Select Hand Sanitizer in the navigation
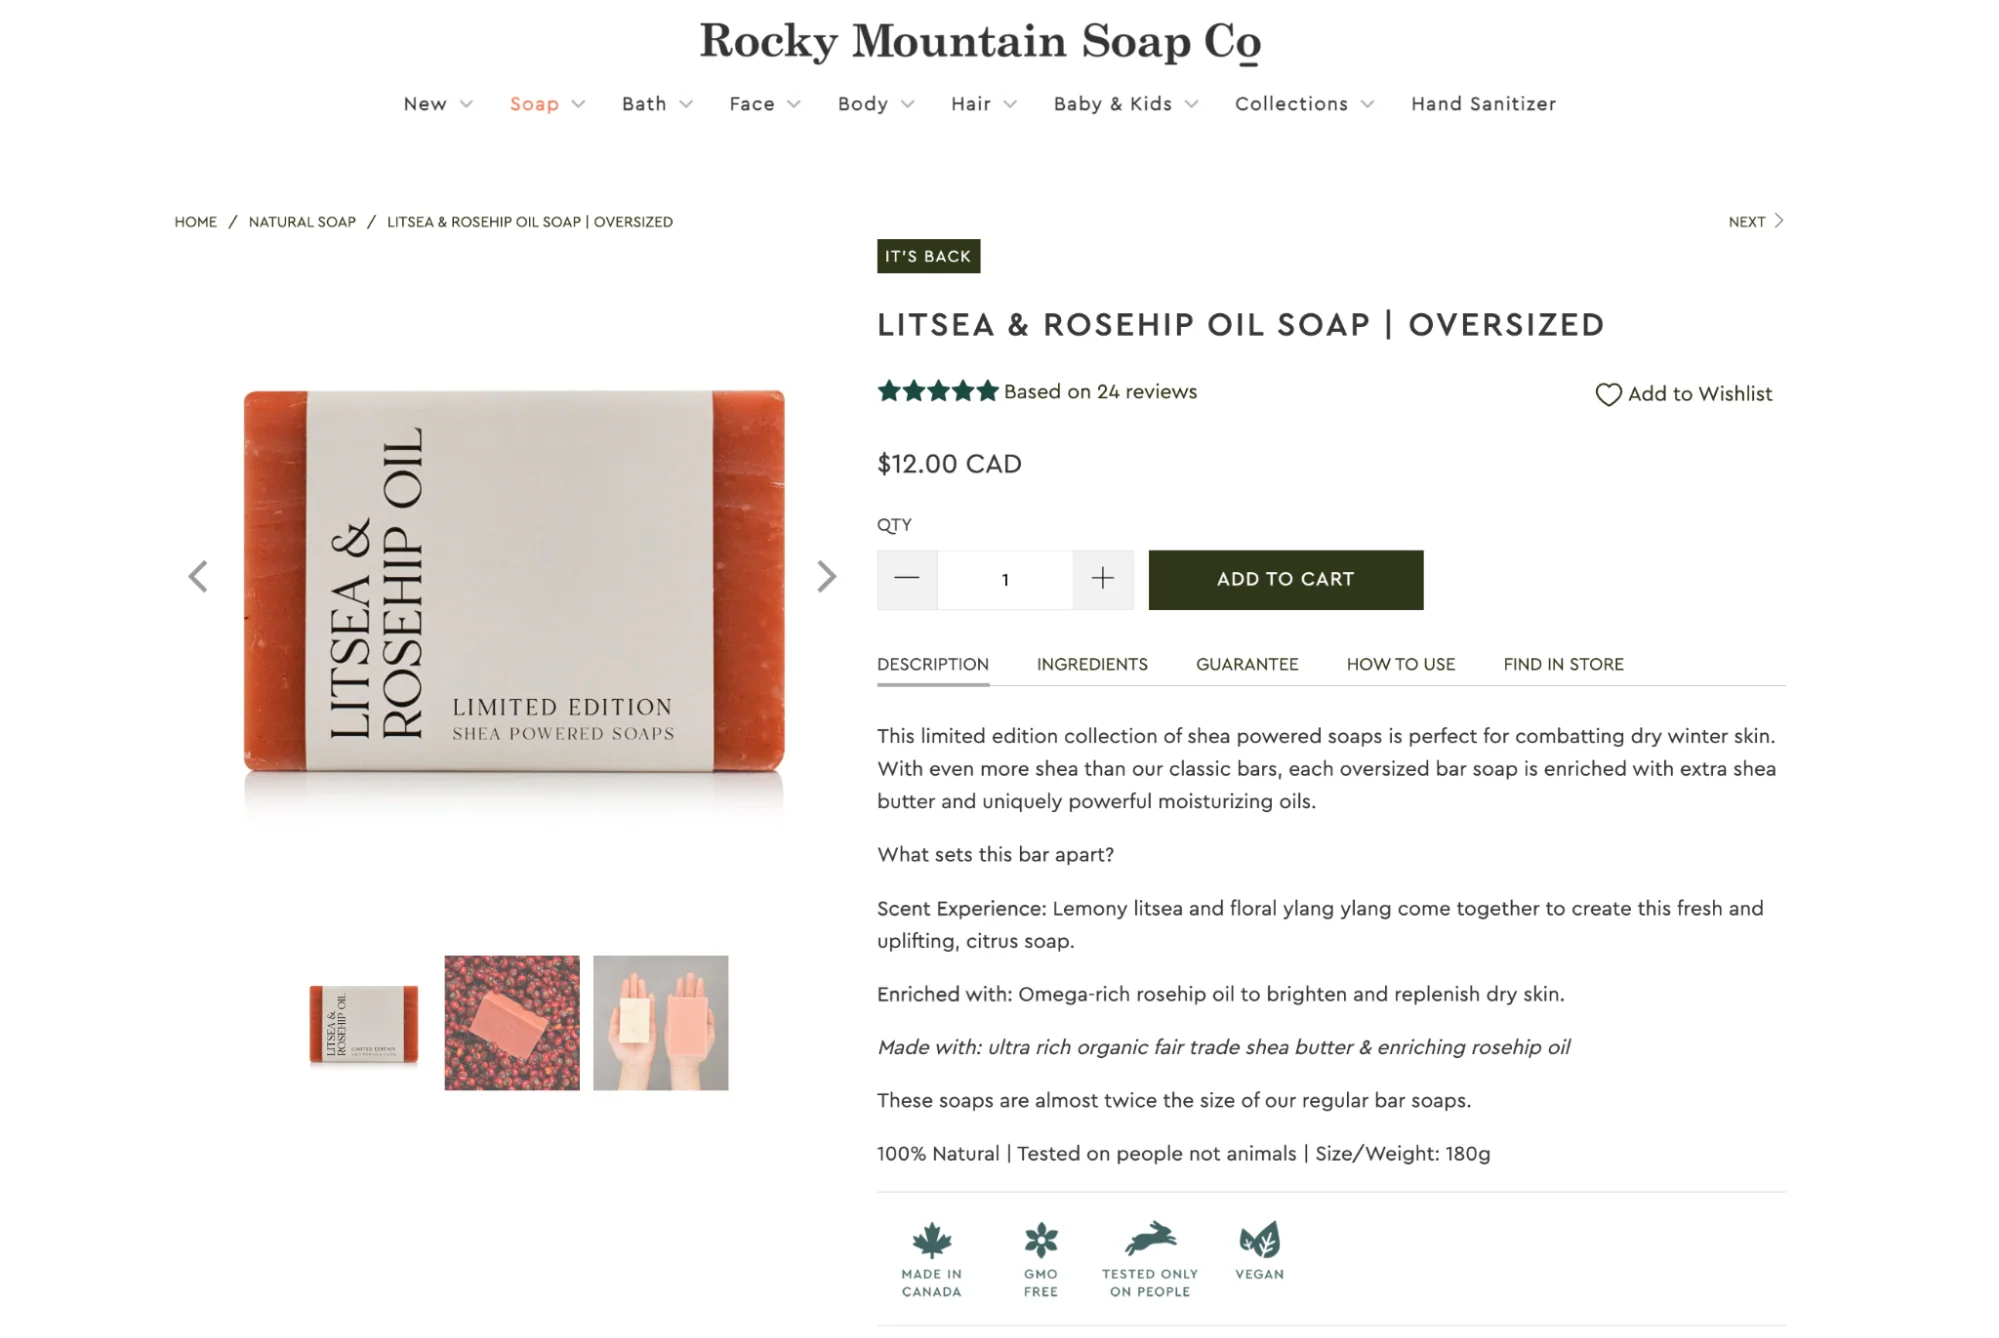 (x=1482, y=103)
